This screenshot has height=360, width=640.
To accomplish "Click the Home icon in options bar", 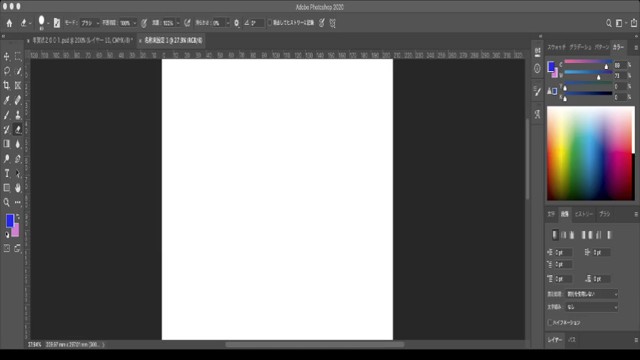I will click(x=9, y=23).
